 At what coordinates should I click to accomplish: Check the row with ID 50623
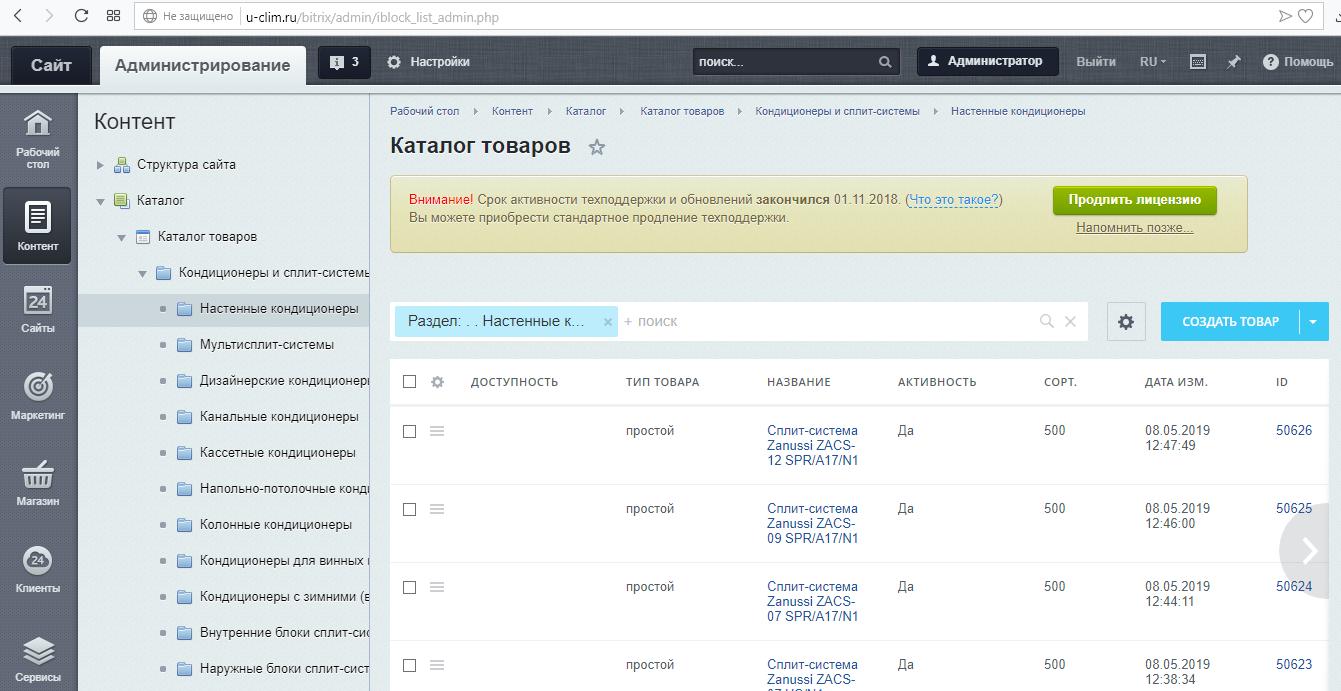tap(409, 665)
